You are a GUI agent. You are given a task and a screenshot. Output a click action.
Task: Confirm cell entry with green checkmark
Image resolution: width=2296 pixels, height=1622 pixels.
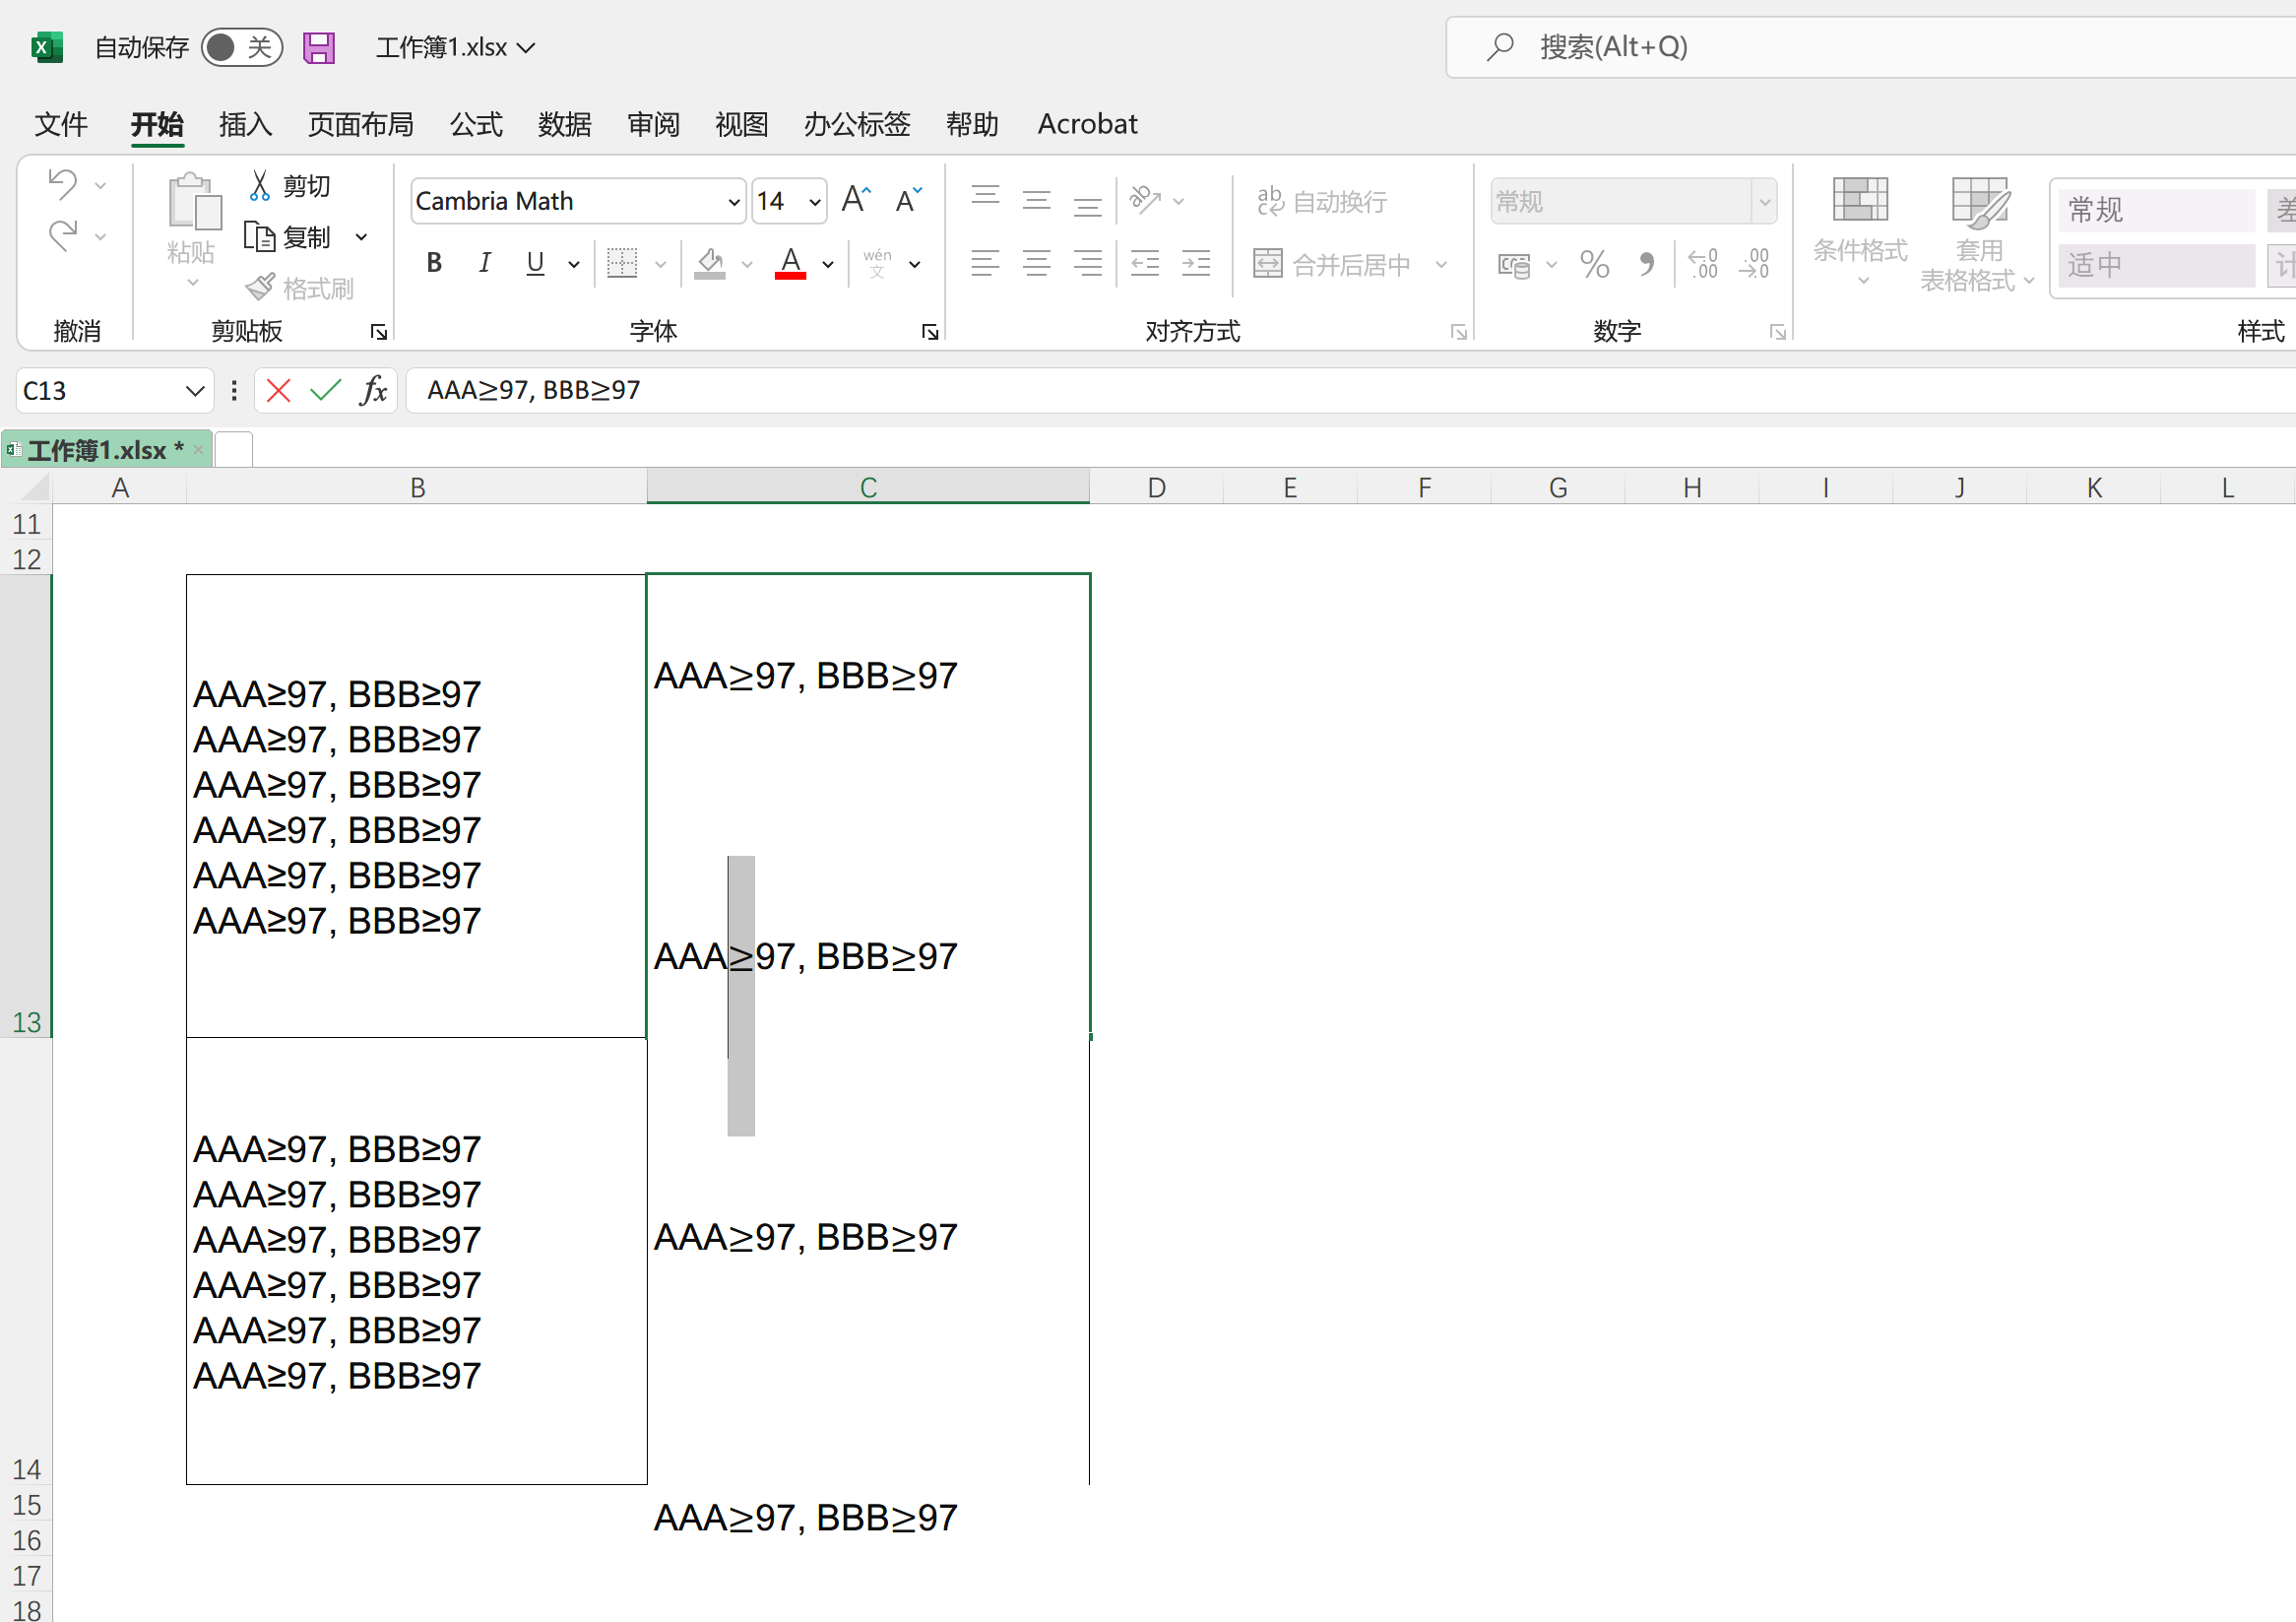tap(326, 390)
